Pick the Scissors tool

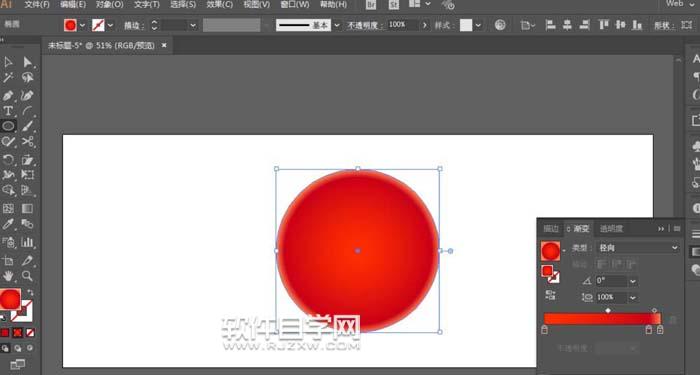coord(28,142)
